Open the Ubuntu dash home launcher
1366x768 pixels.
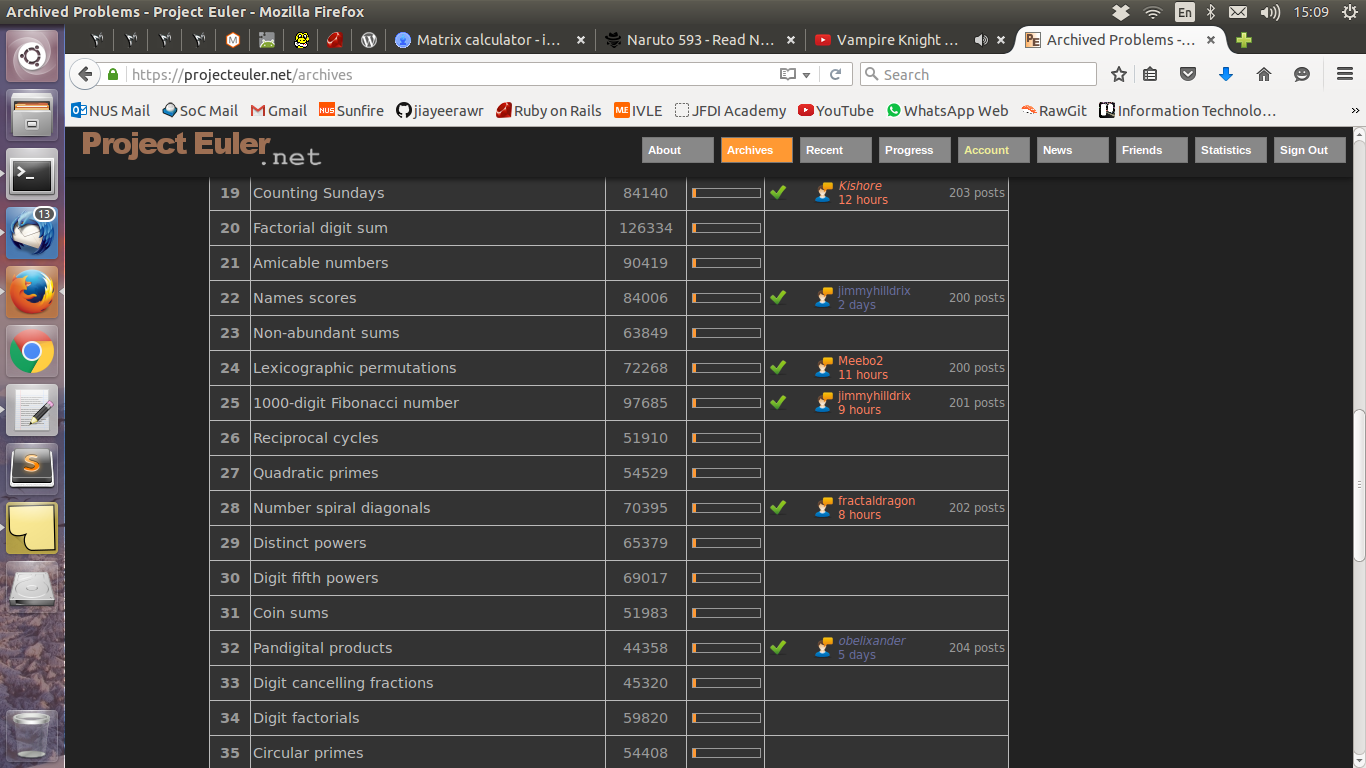tap(32, 56)
